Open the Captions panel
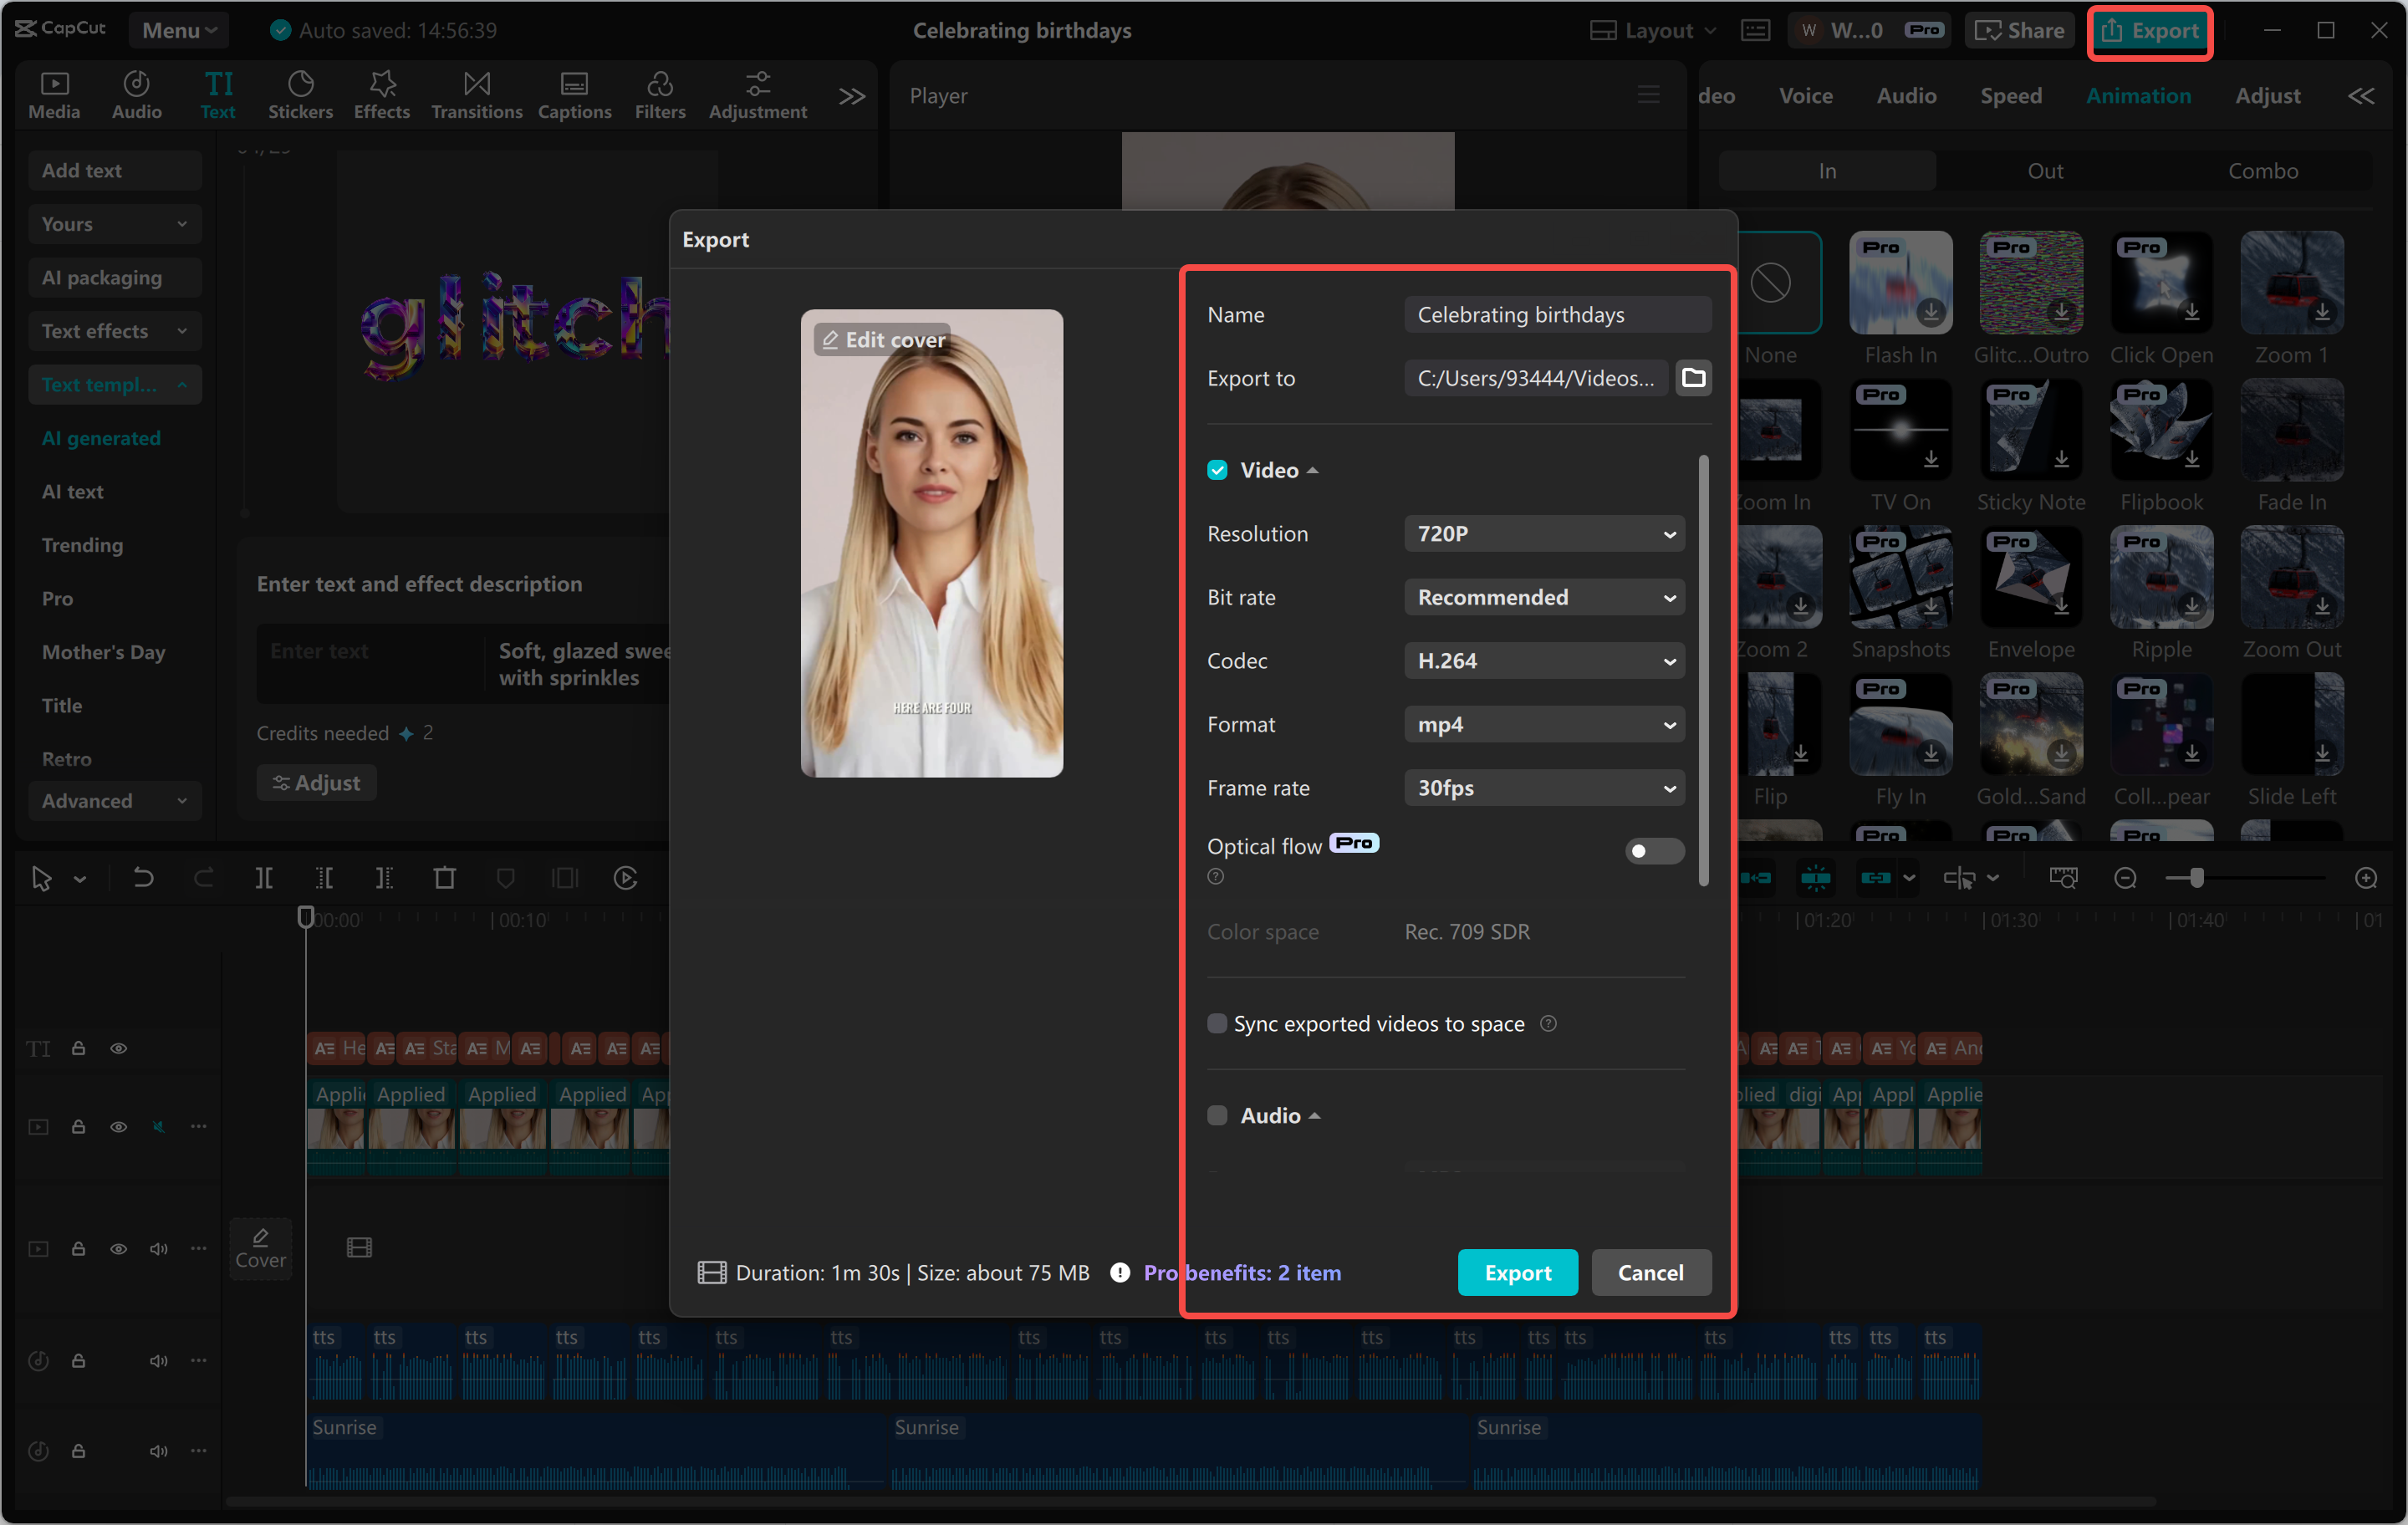Image resolution: width=2408 pixels, height=1525 pixels. coord(574,94)
